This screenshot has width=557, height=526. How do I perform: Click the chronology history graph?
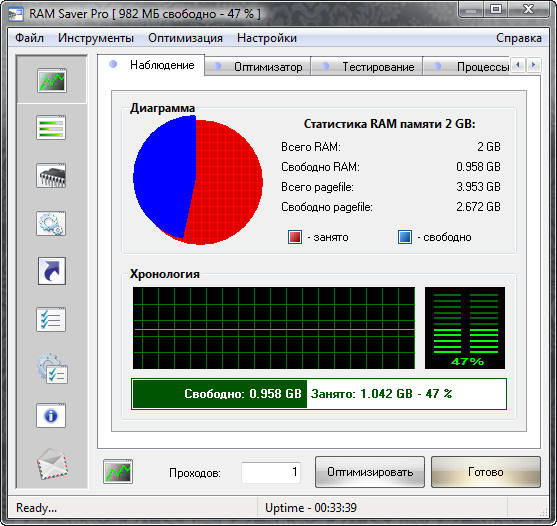pos(274,328)
